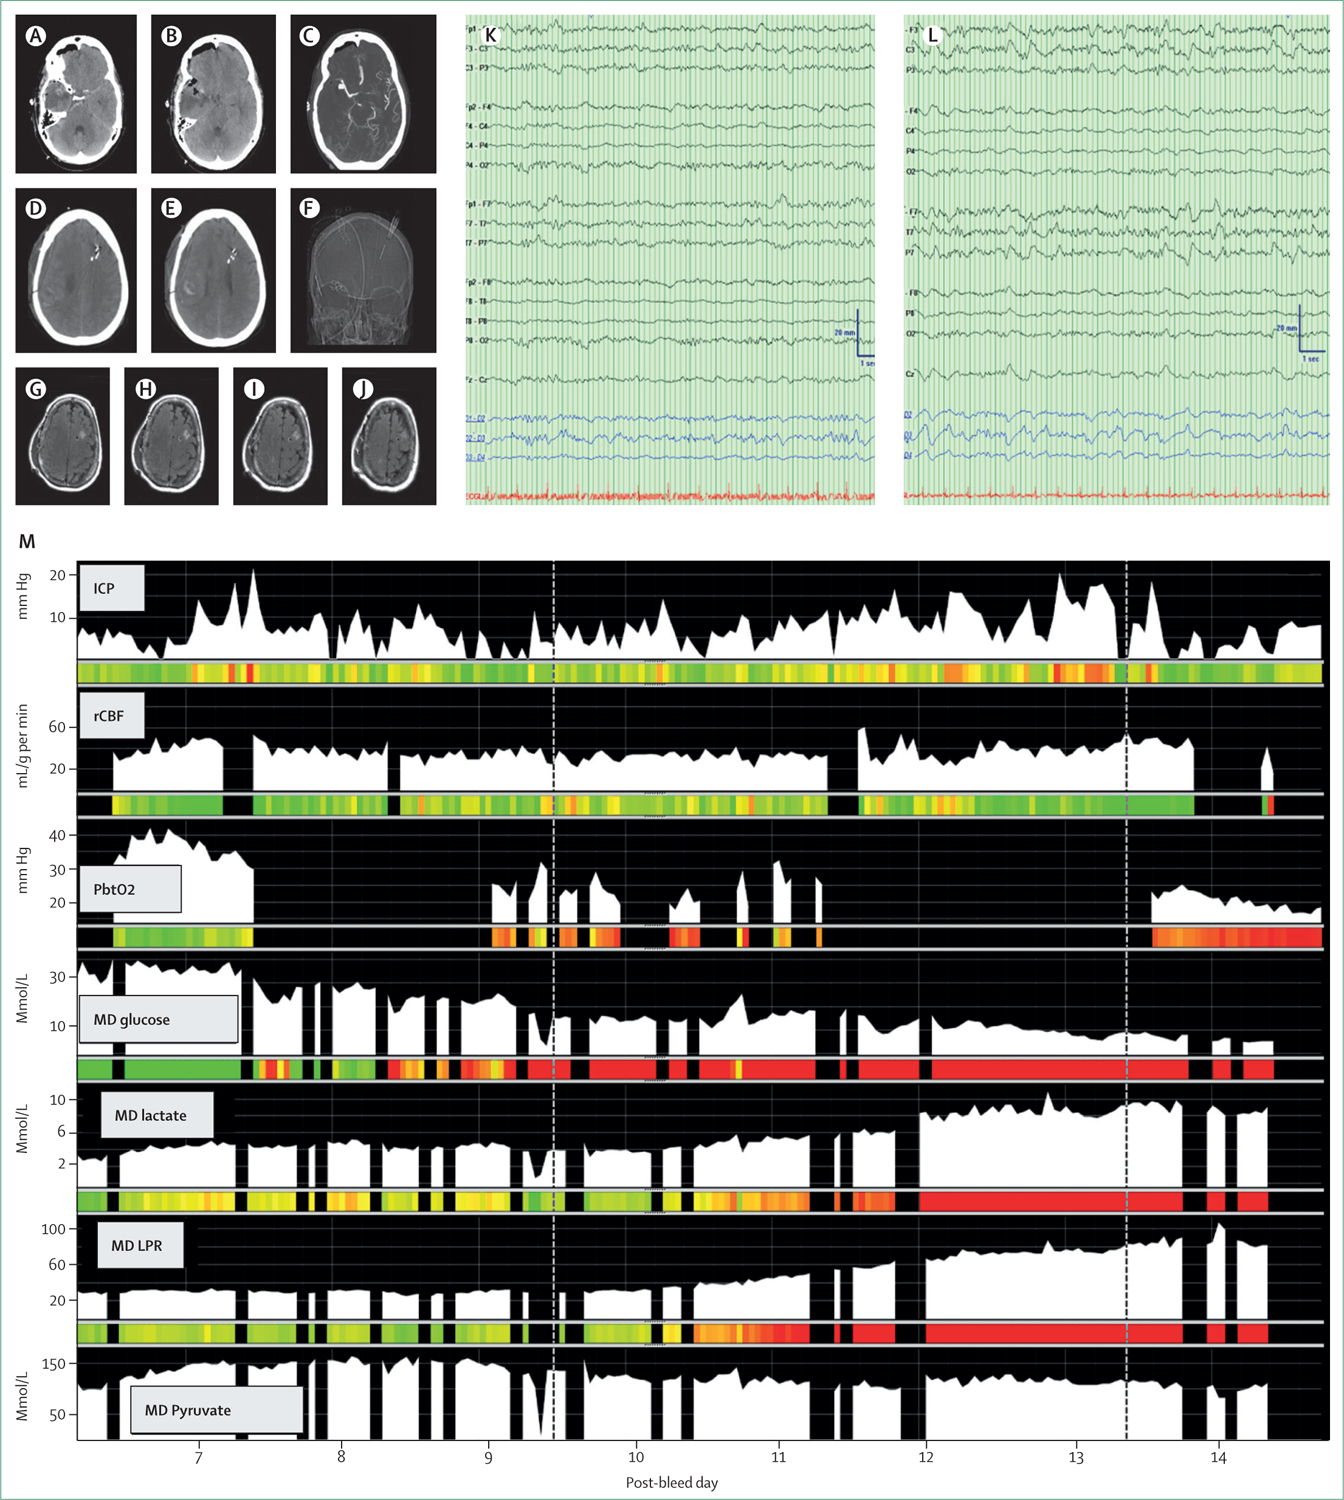Click the ICP trace label
The height and width of the screenshot is (1500, 1344).
coord(111,588)
